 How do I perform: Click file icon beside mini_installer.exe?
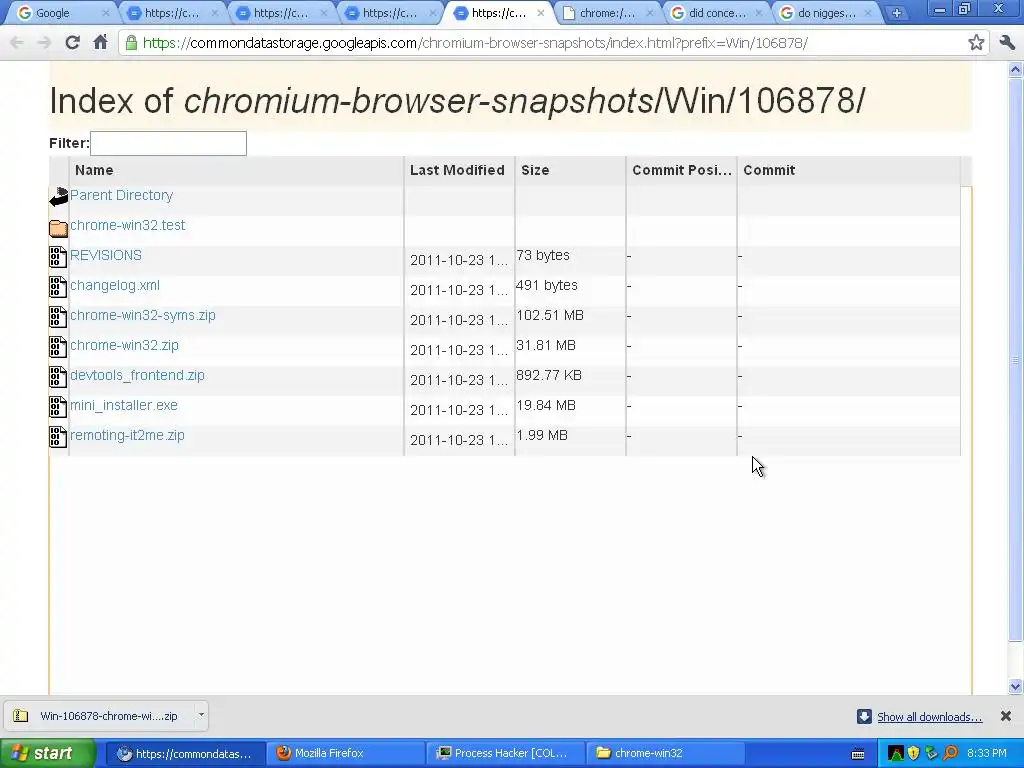click(x=58, y=407)
